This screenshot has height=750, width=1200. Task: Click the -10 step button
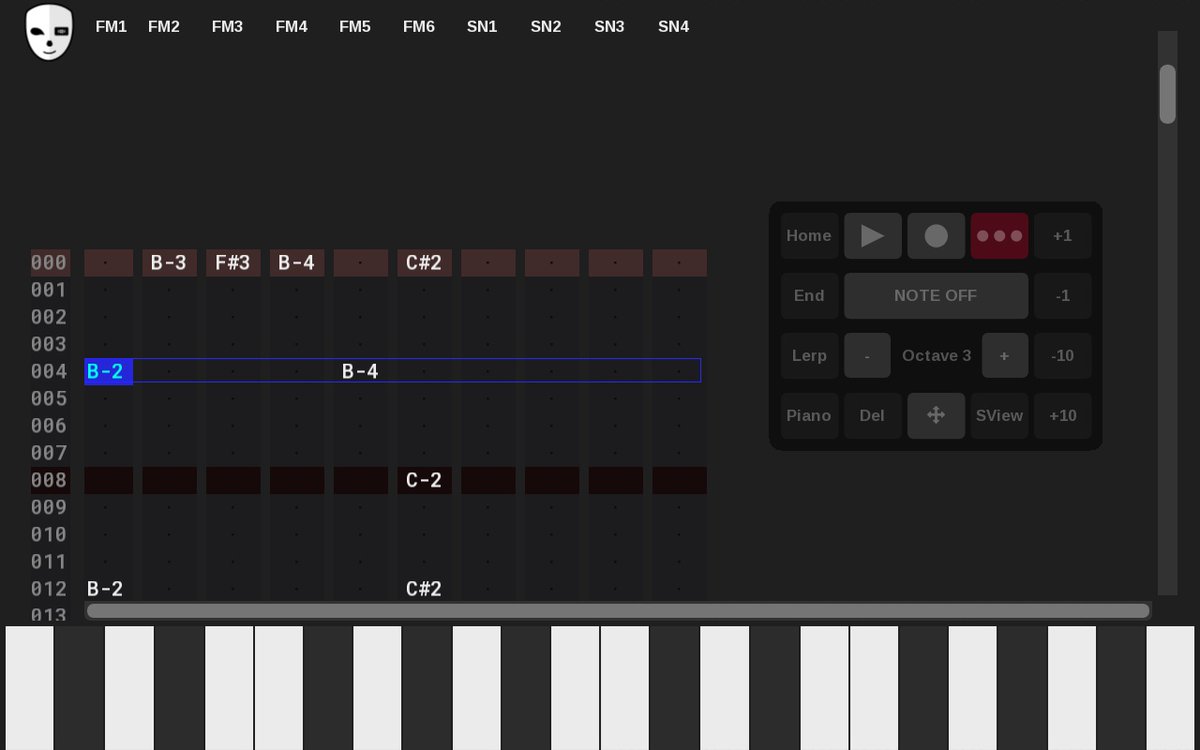(1063, 356)
